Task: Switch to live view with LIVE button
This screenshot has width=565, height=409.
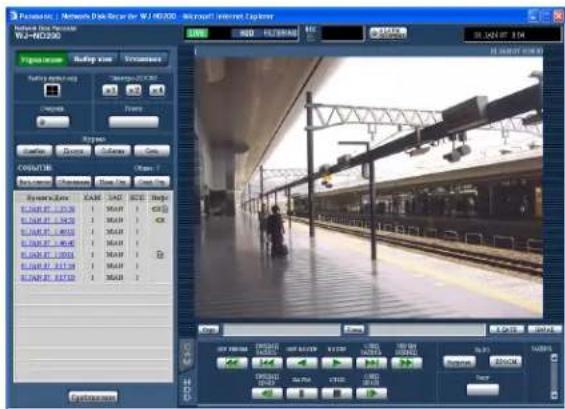Action: [x=197, y=34]
